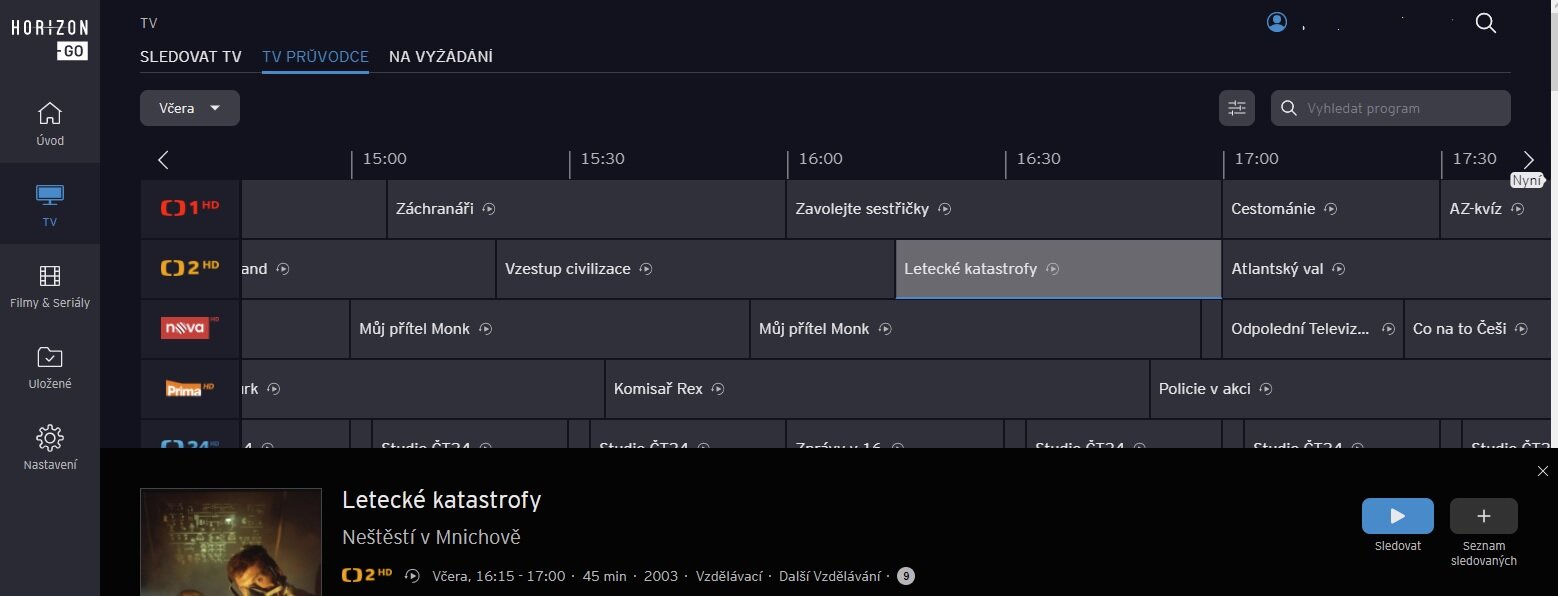
Task: Select the Nova HD channel logo
Action: click(x=190, y=328)
